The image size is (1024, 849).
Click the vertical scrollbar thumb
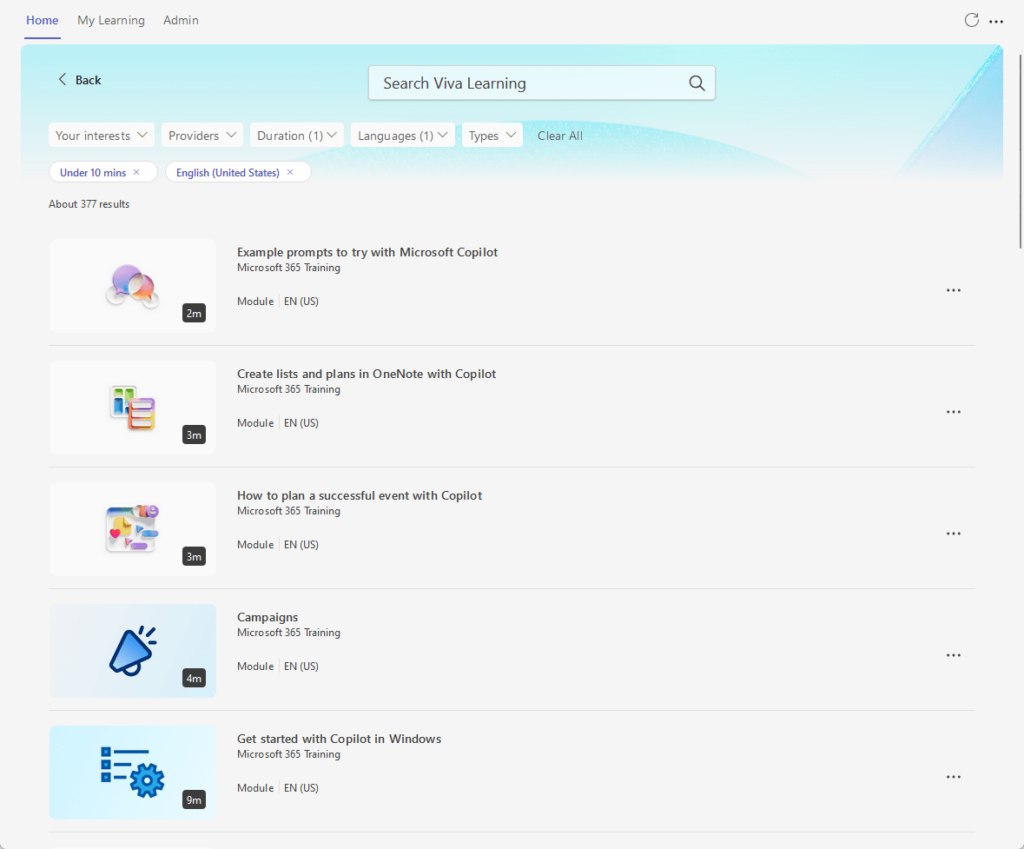pyautogui.click(x=1021, y=152)
